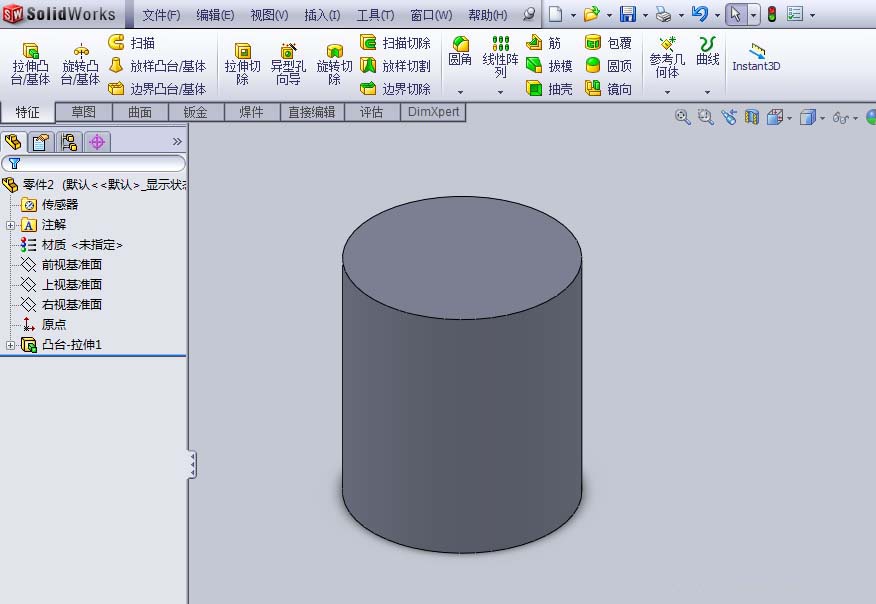Image resolution: width=876 pixels, height=604 pixels.
Task: Click the 旋转切除 revolved cut tool
Action: pyautogui.click(x=334, y=64)
